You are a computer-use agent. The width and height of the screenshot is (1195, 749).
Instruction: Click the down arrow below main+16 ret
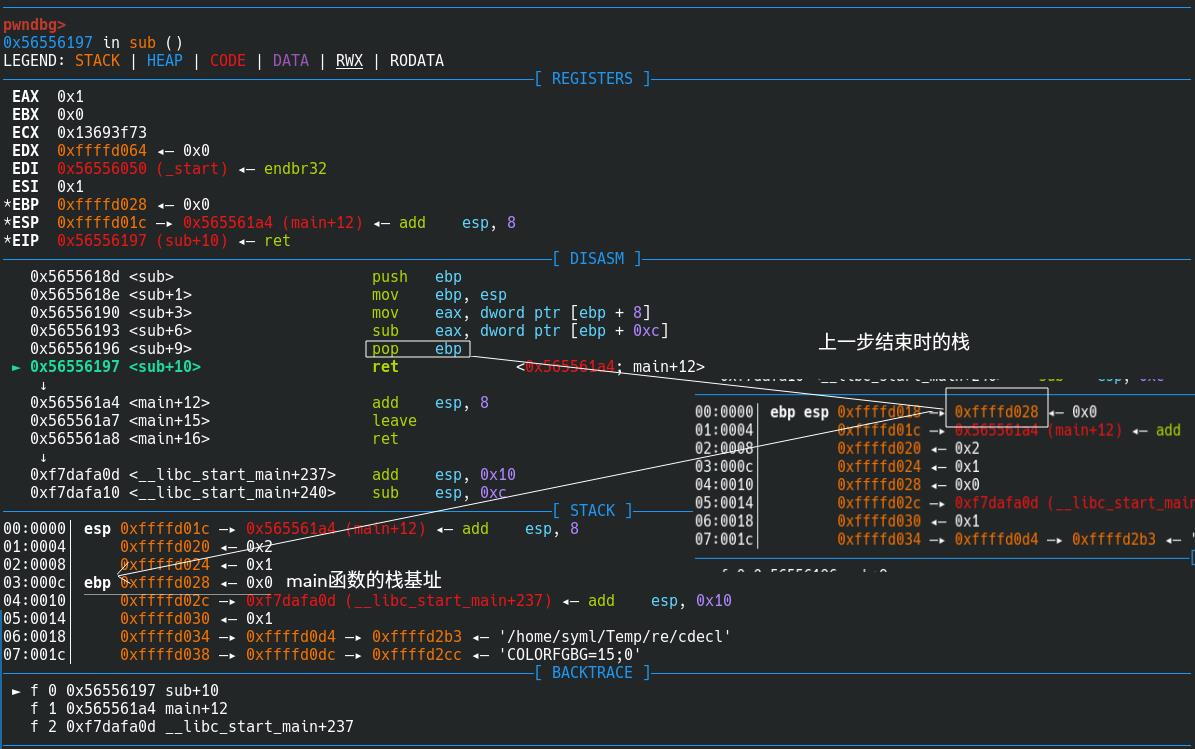[43, 457]
